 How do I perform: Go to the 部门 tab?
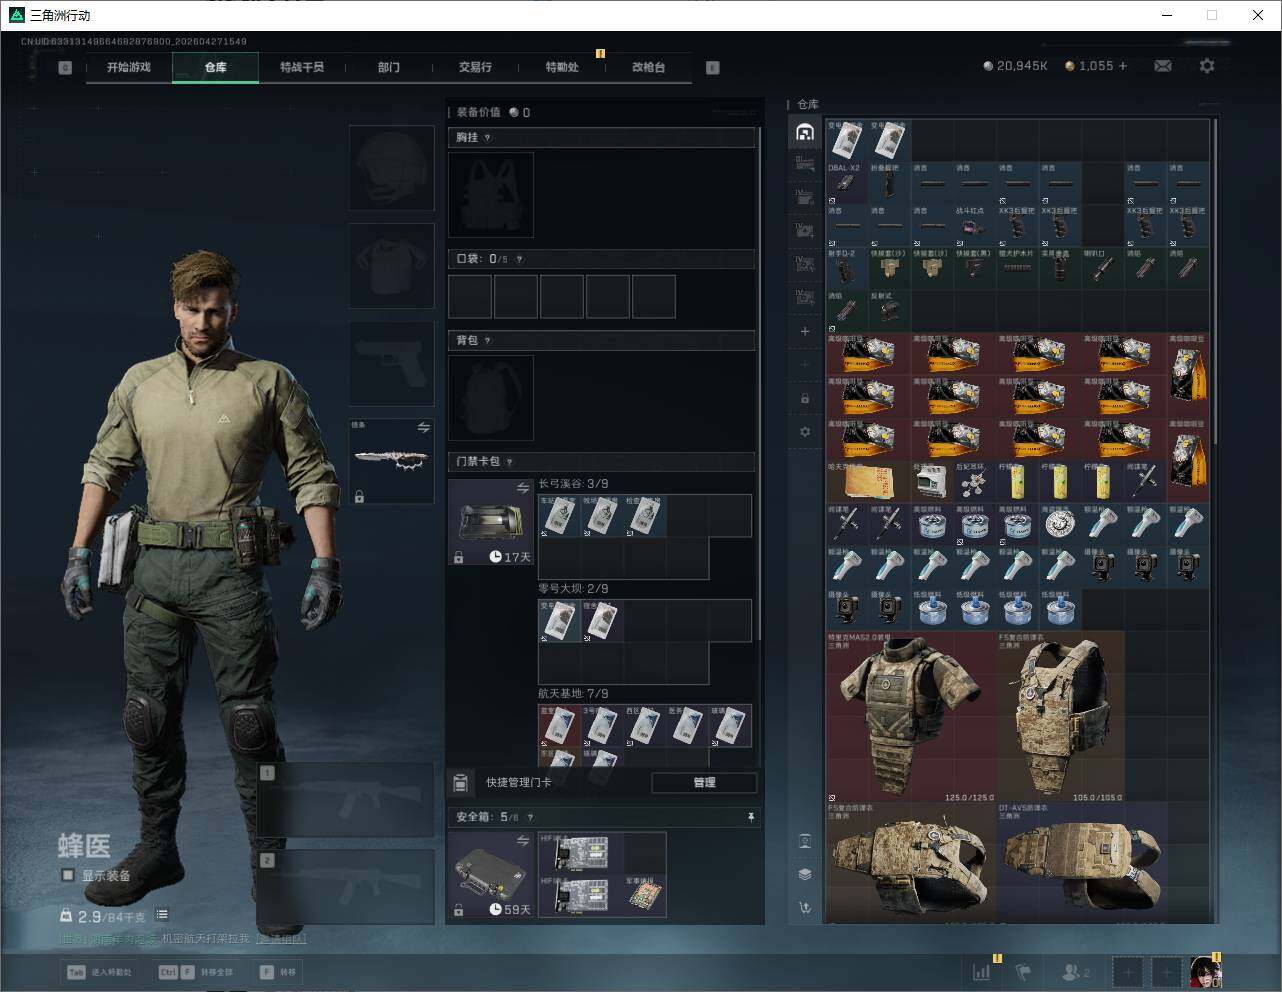coord(389,67)
